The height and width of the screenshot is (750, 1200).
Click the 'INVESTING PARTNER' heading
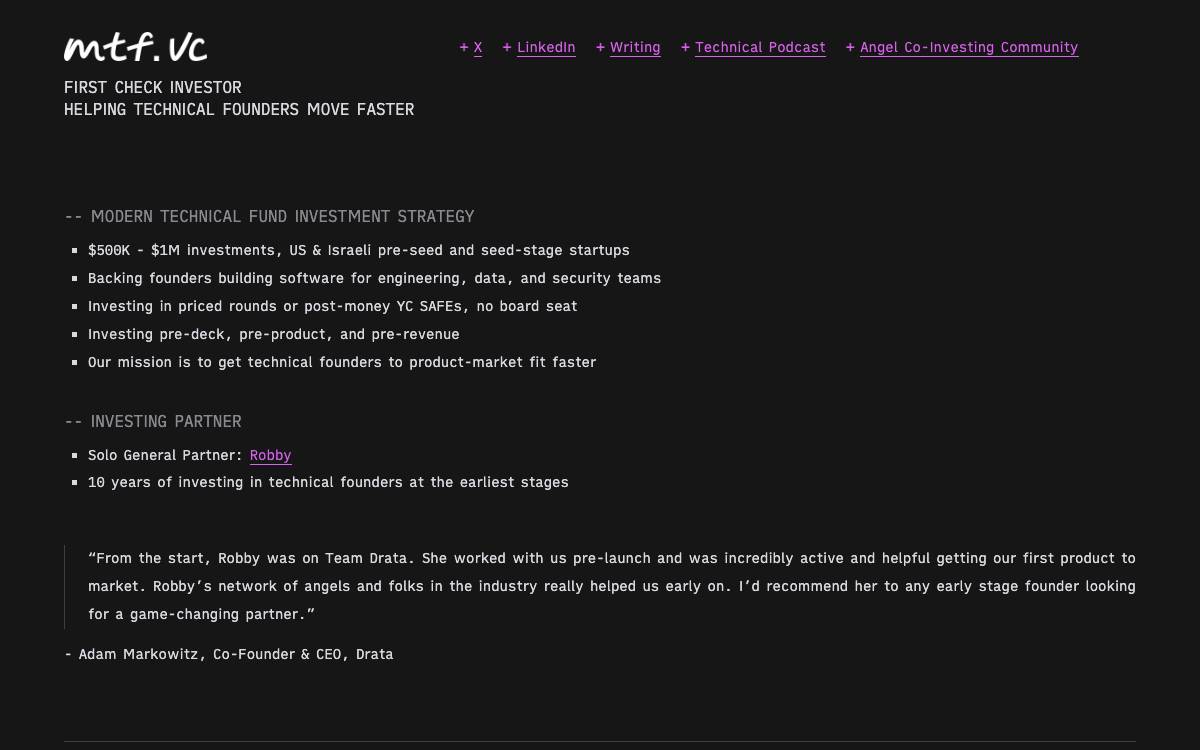(153, 421)
